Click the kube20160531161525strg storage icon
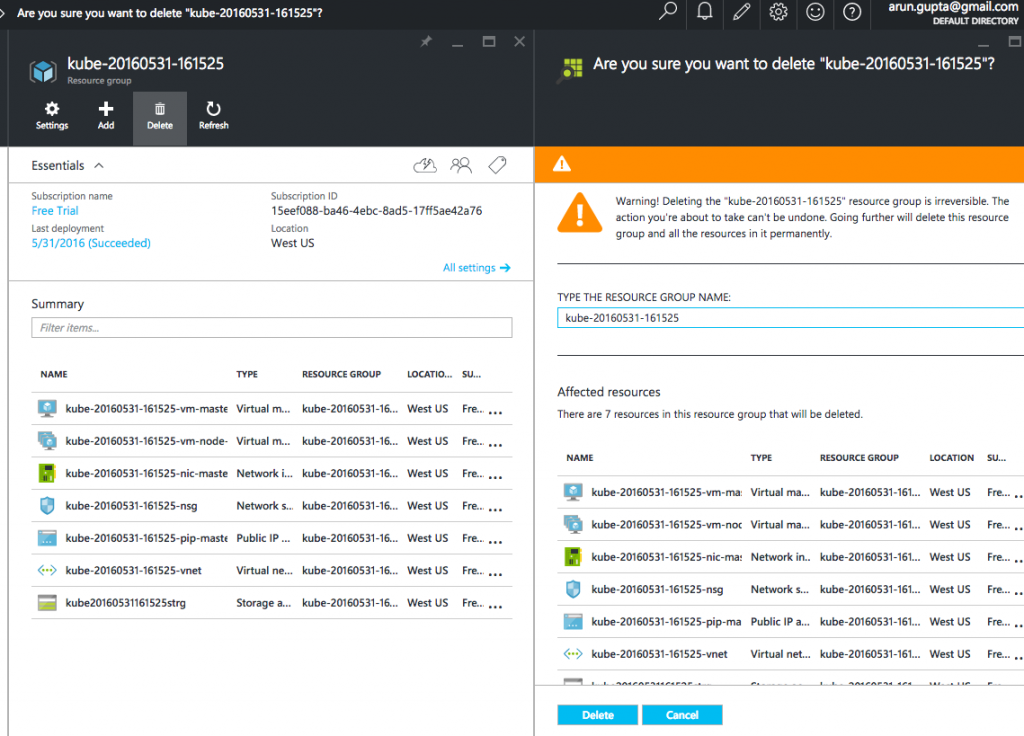This screenshot has width=1024, height=736. [47, 603]
